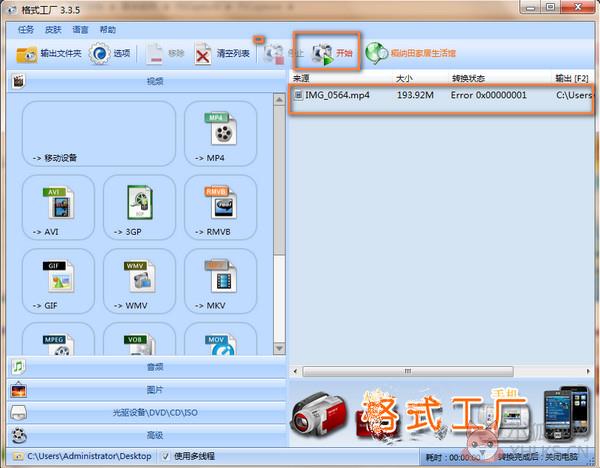Click the 耗时 elapsed time status entry
The image size is (600, 468).
(x=453, y=457)
